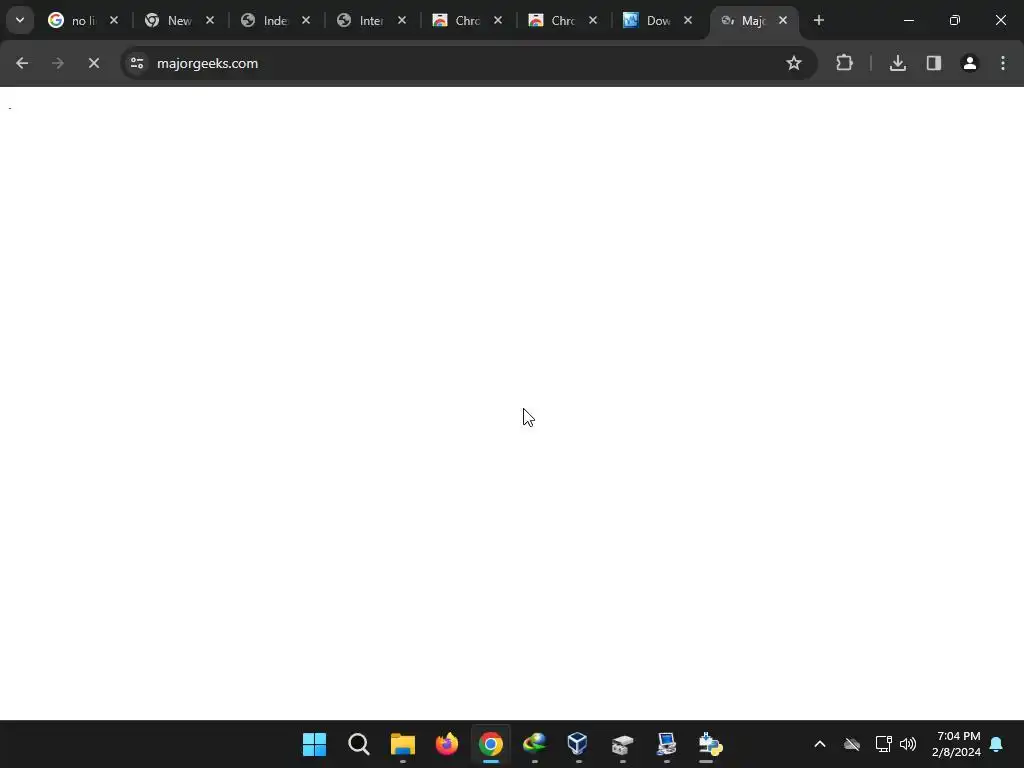Open a new tab with plus button
This screenshot has height=768, width=1024.
coord(819,20)
